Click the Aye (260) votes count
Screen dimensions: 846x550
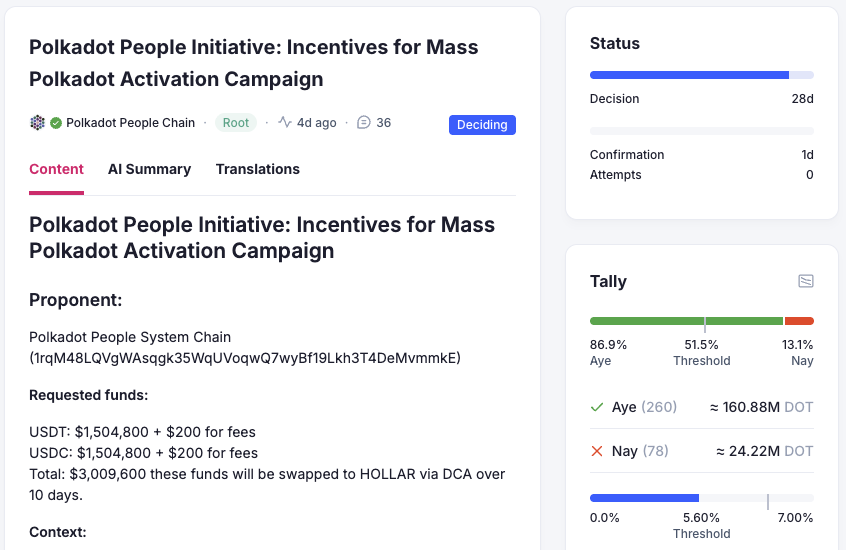658,407
